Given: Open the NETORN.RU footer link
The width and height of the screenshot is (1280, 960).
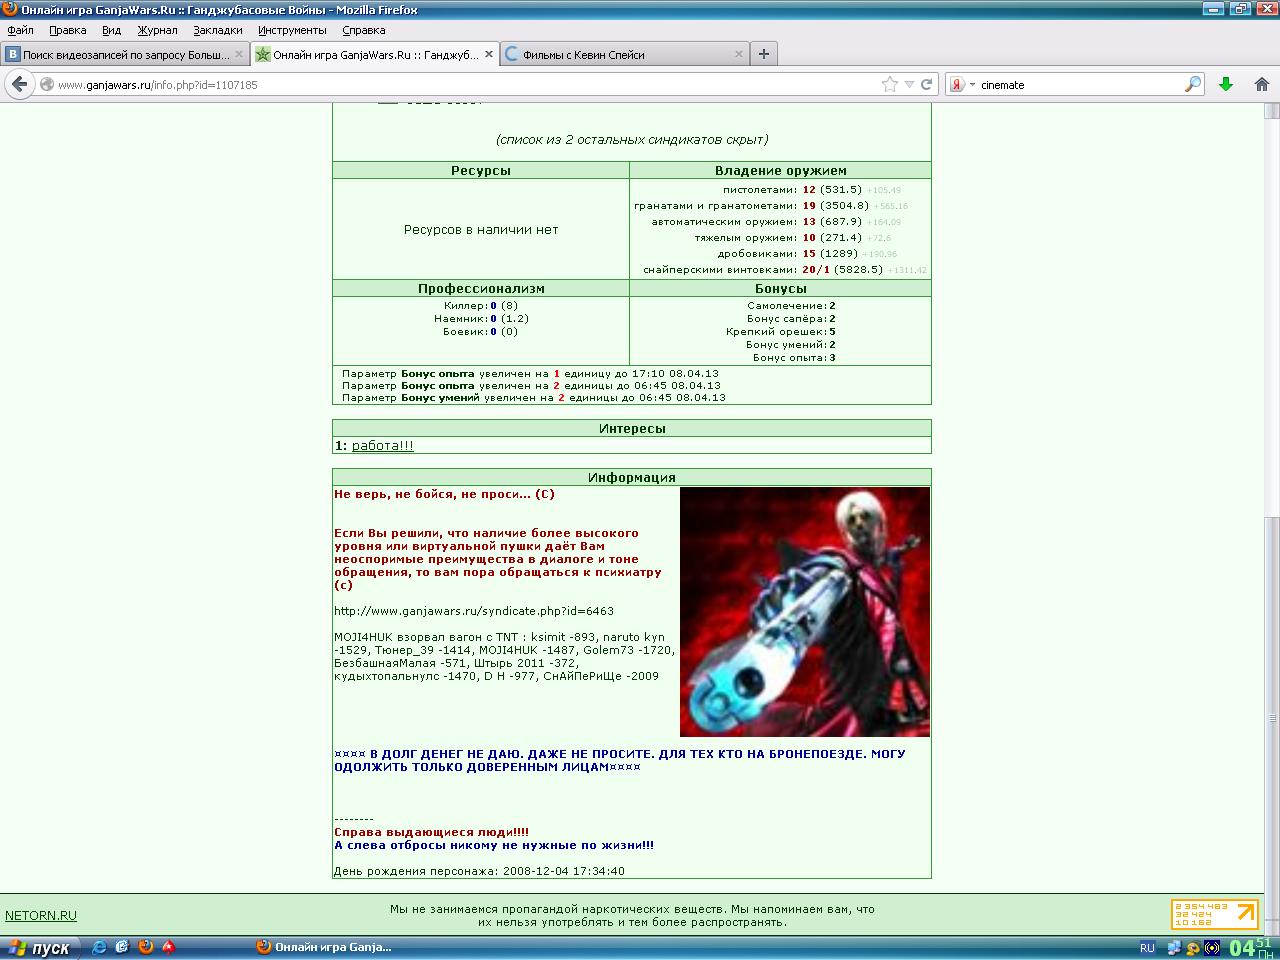Looking at the screenshot, I should point(41,916).
